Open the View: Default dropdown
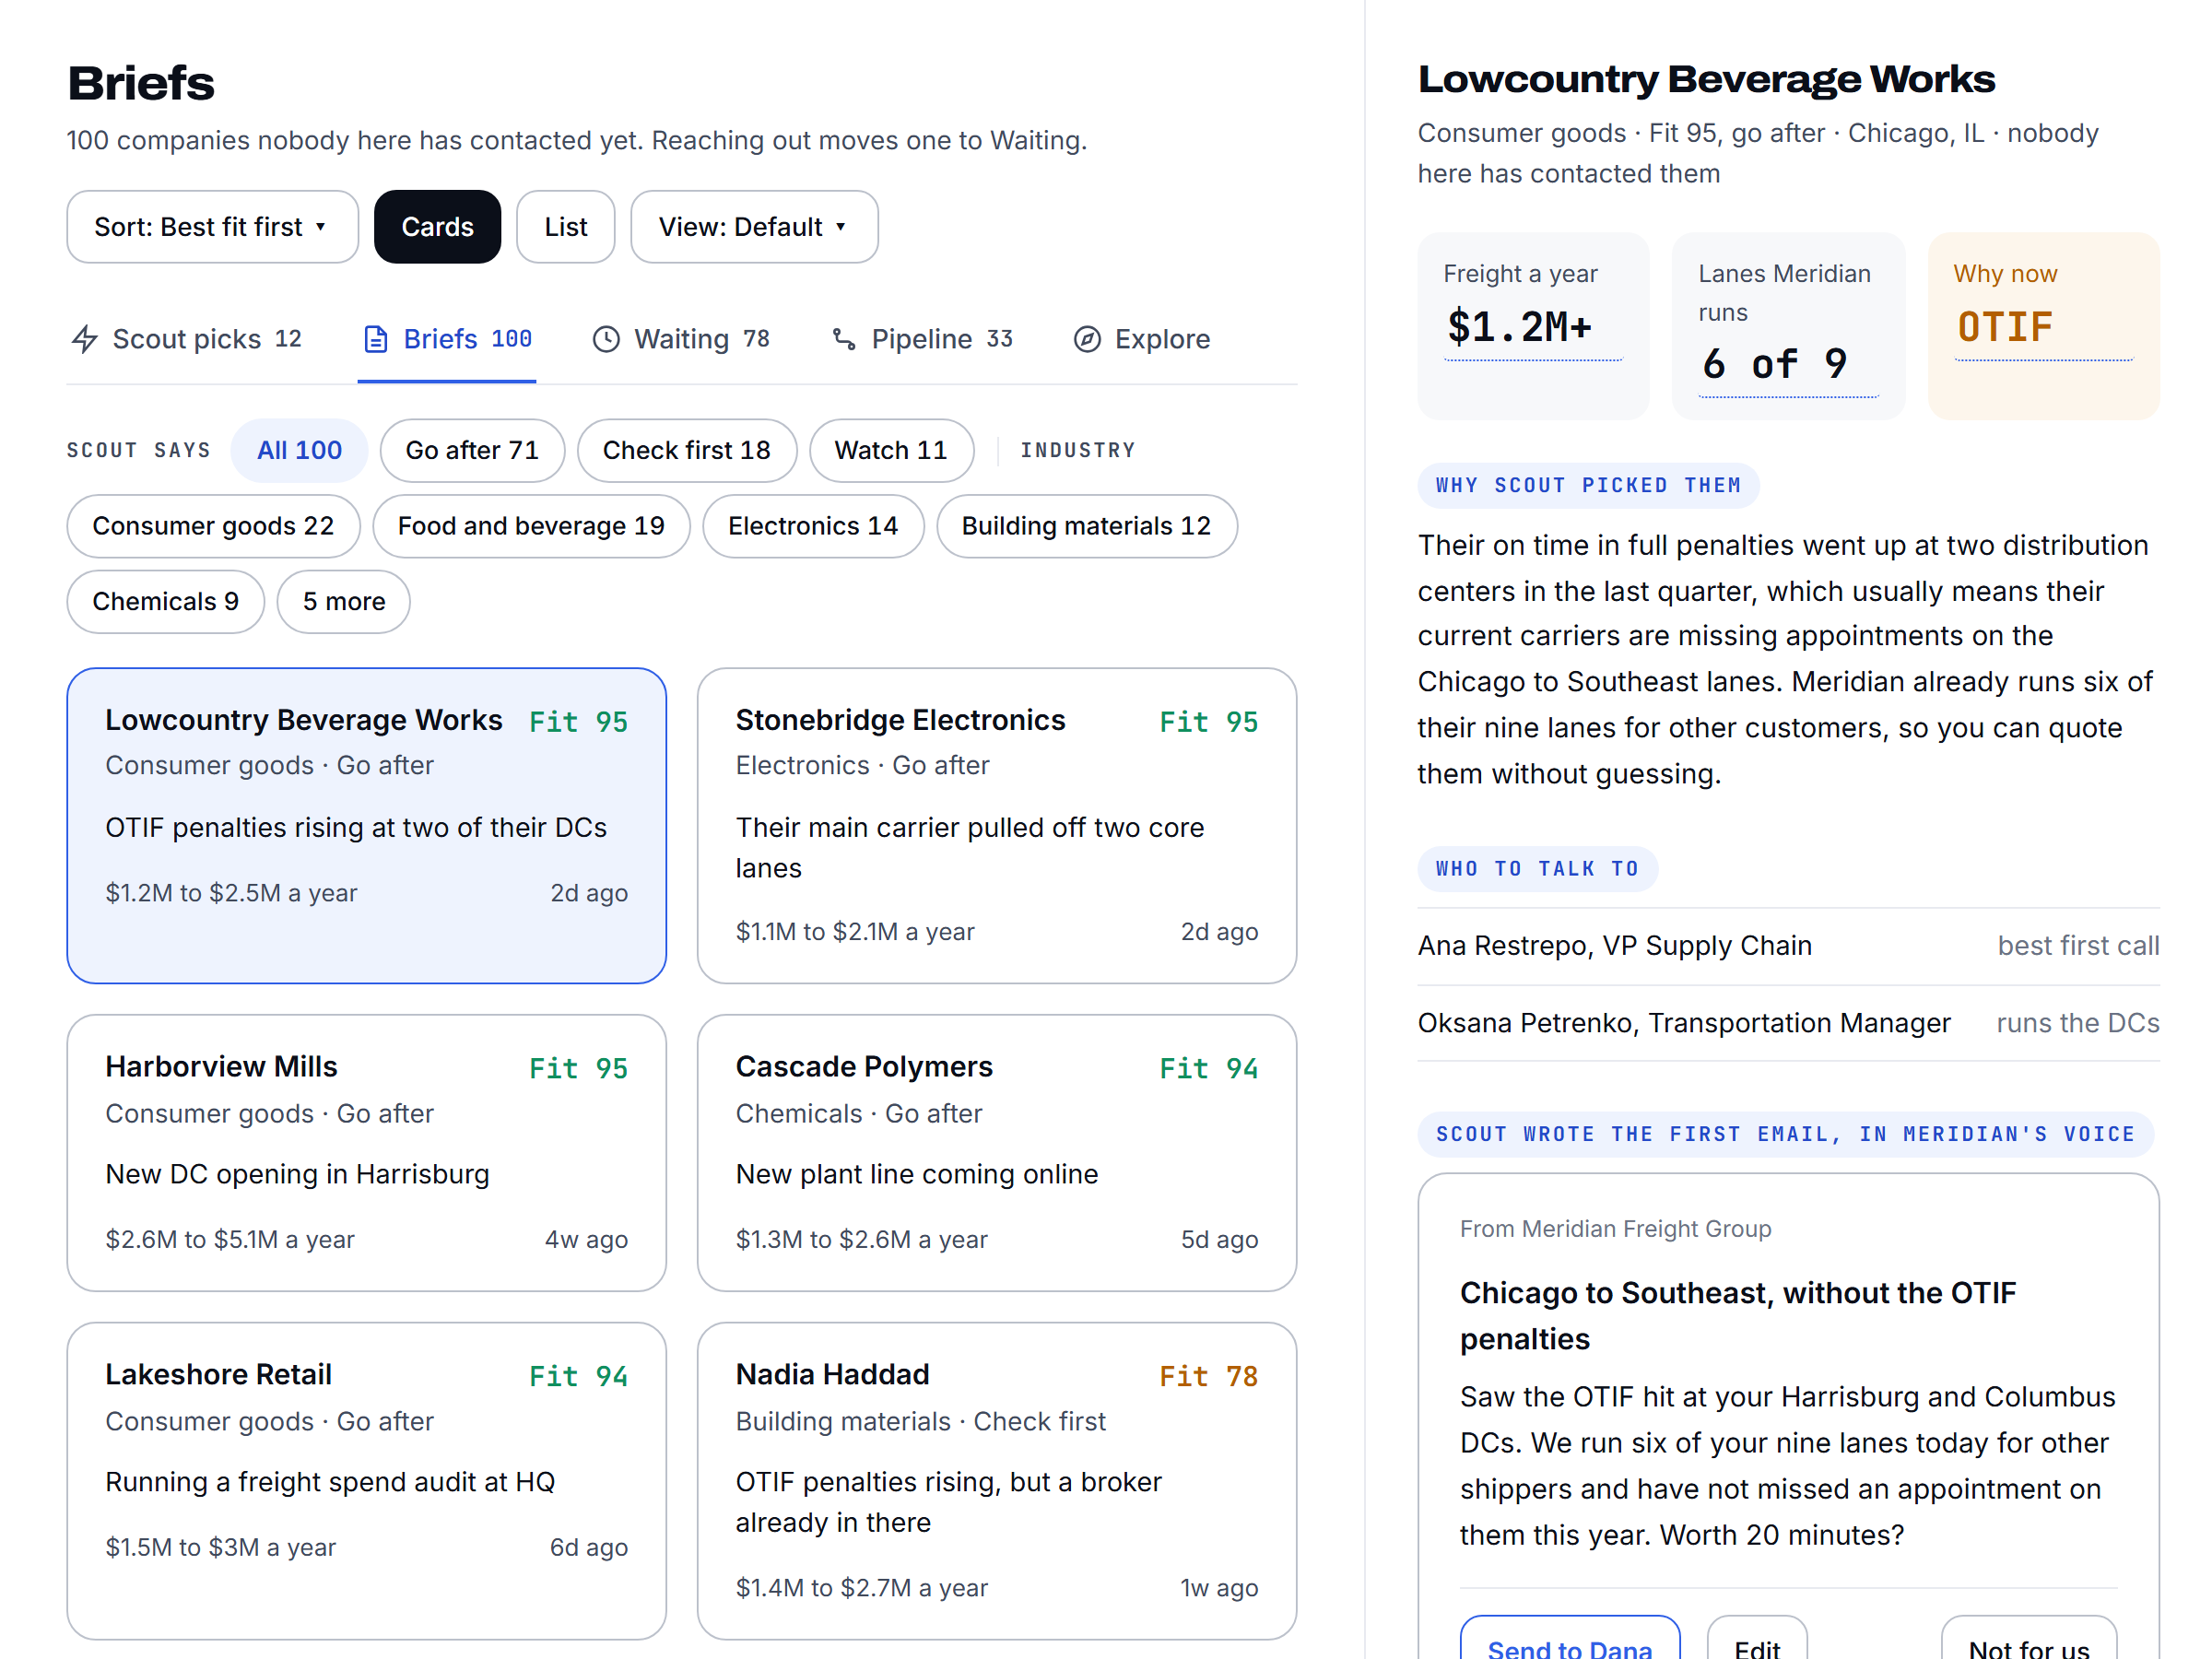2212x1659 pixels. (x=754, y=227)
